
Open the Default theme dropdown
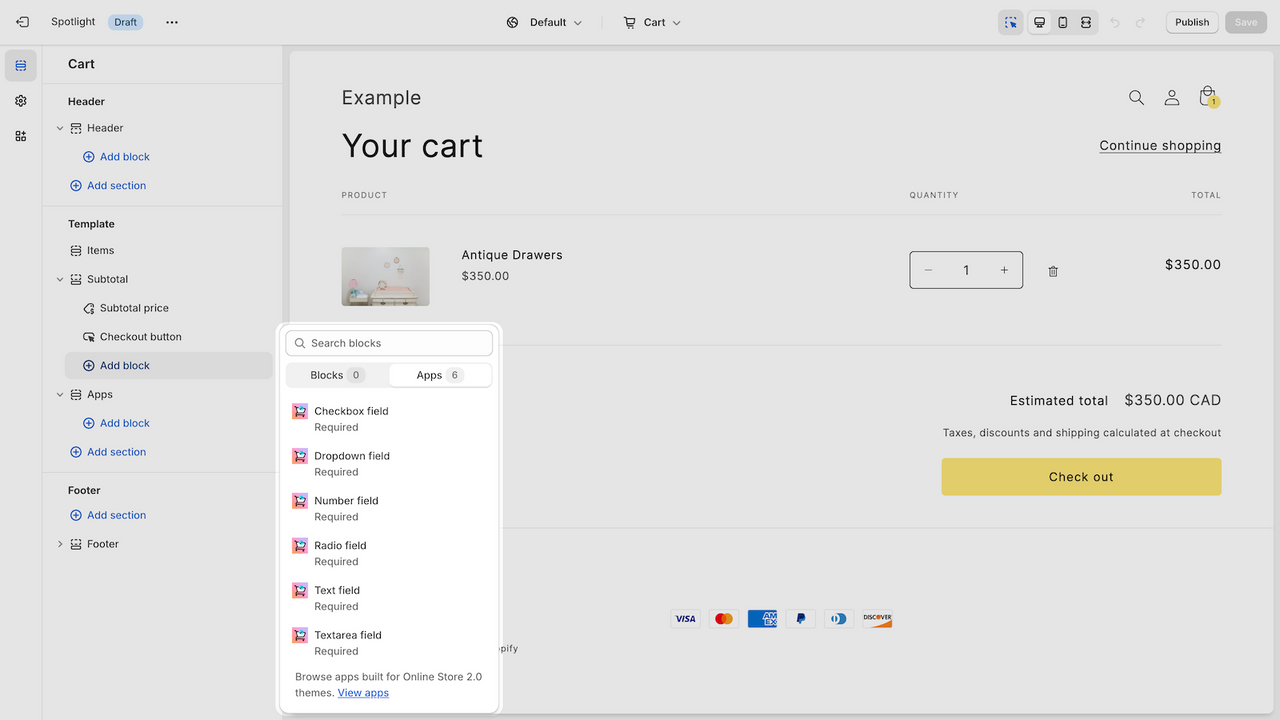[544, 22]
